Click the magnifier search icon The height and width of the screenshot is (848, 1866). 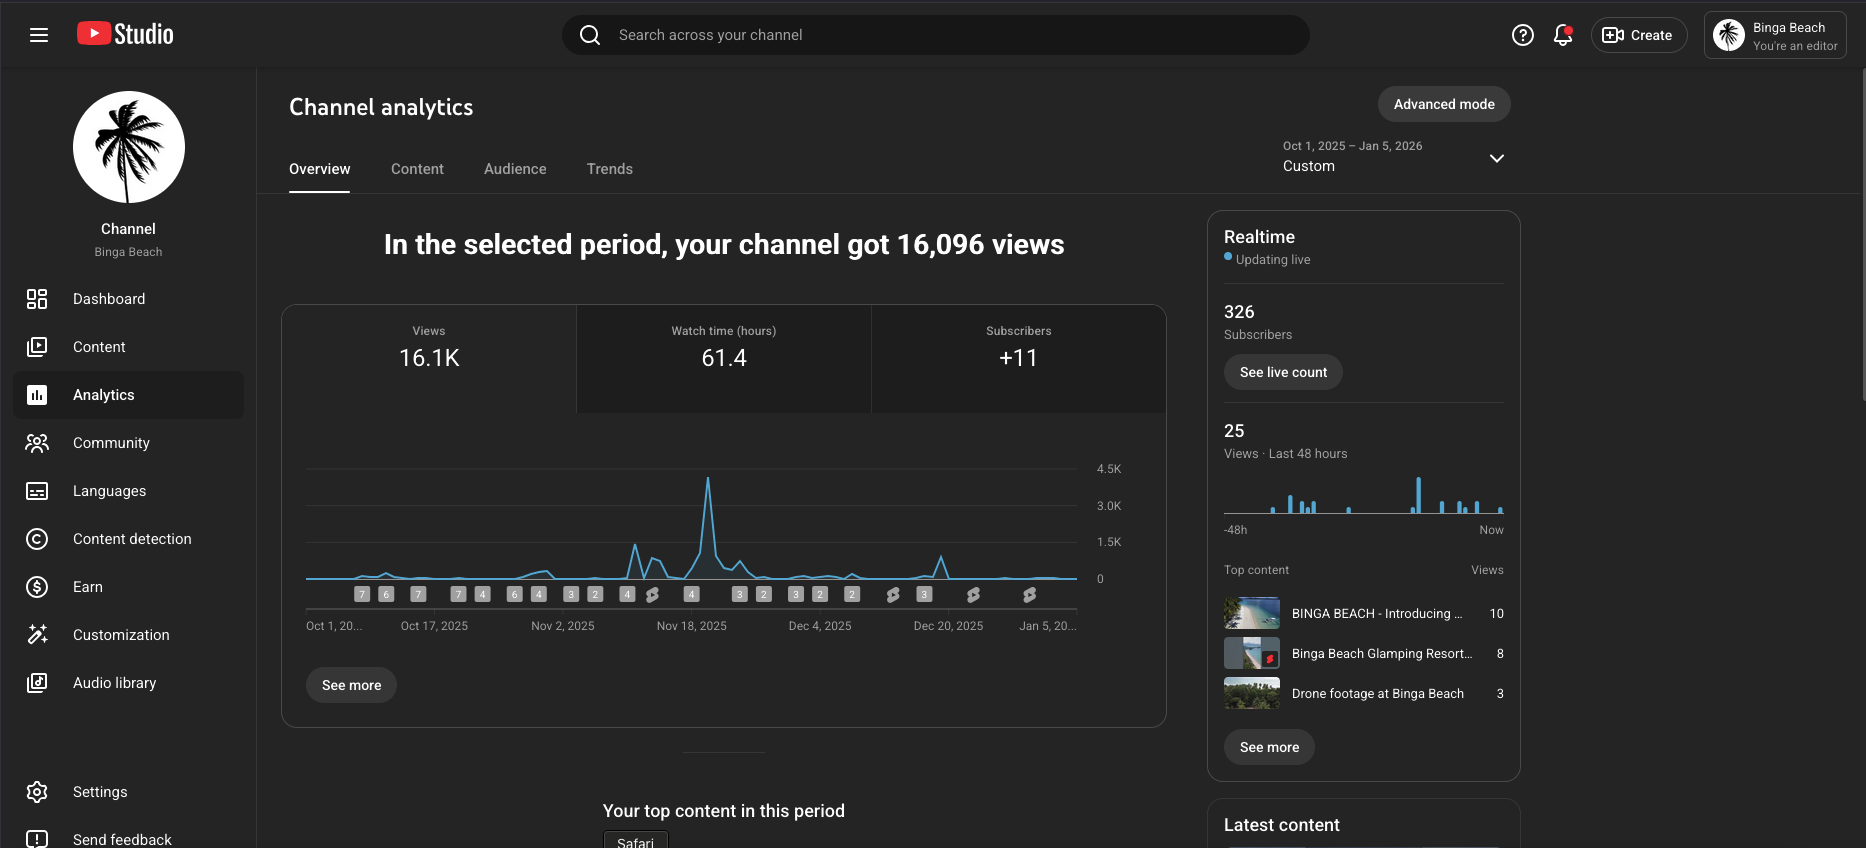click(x=590, y=35)
